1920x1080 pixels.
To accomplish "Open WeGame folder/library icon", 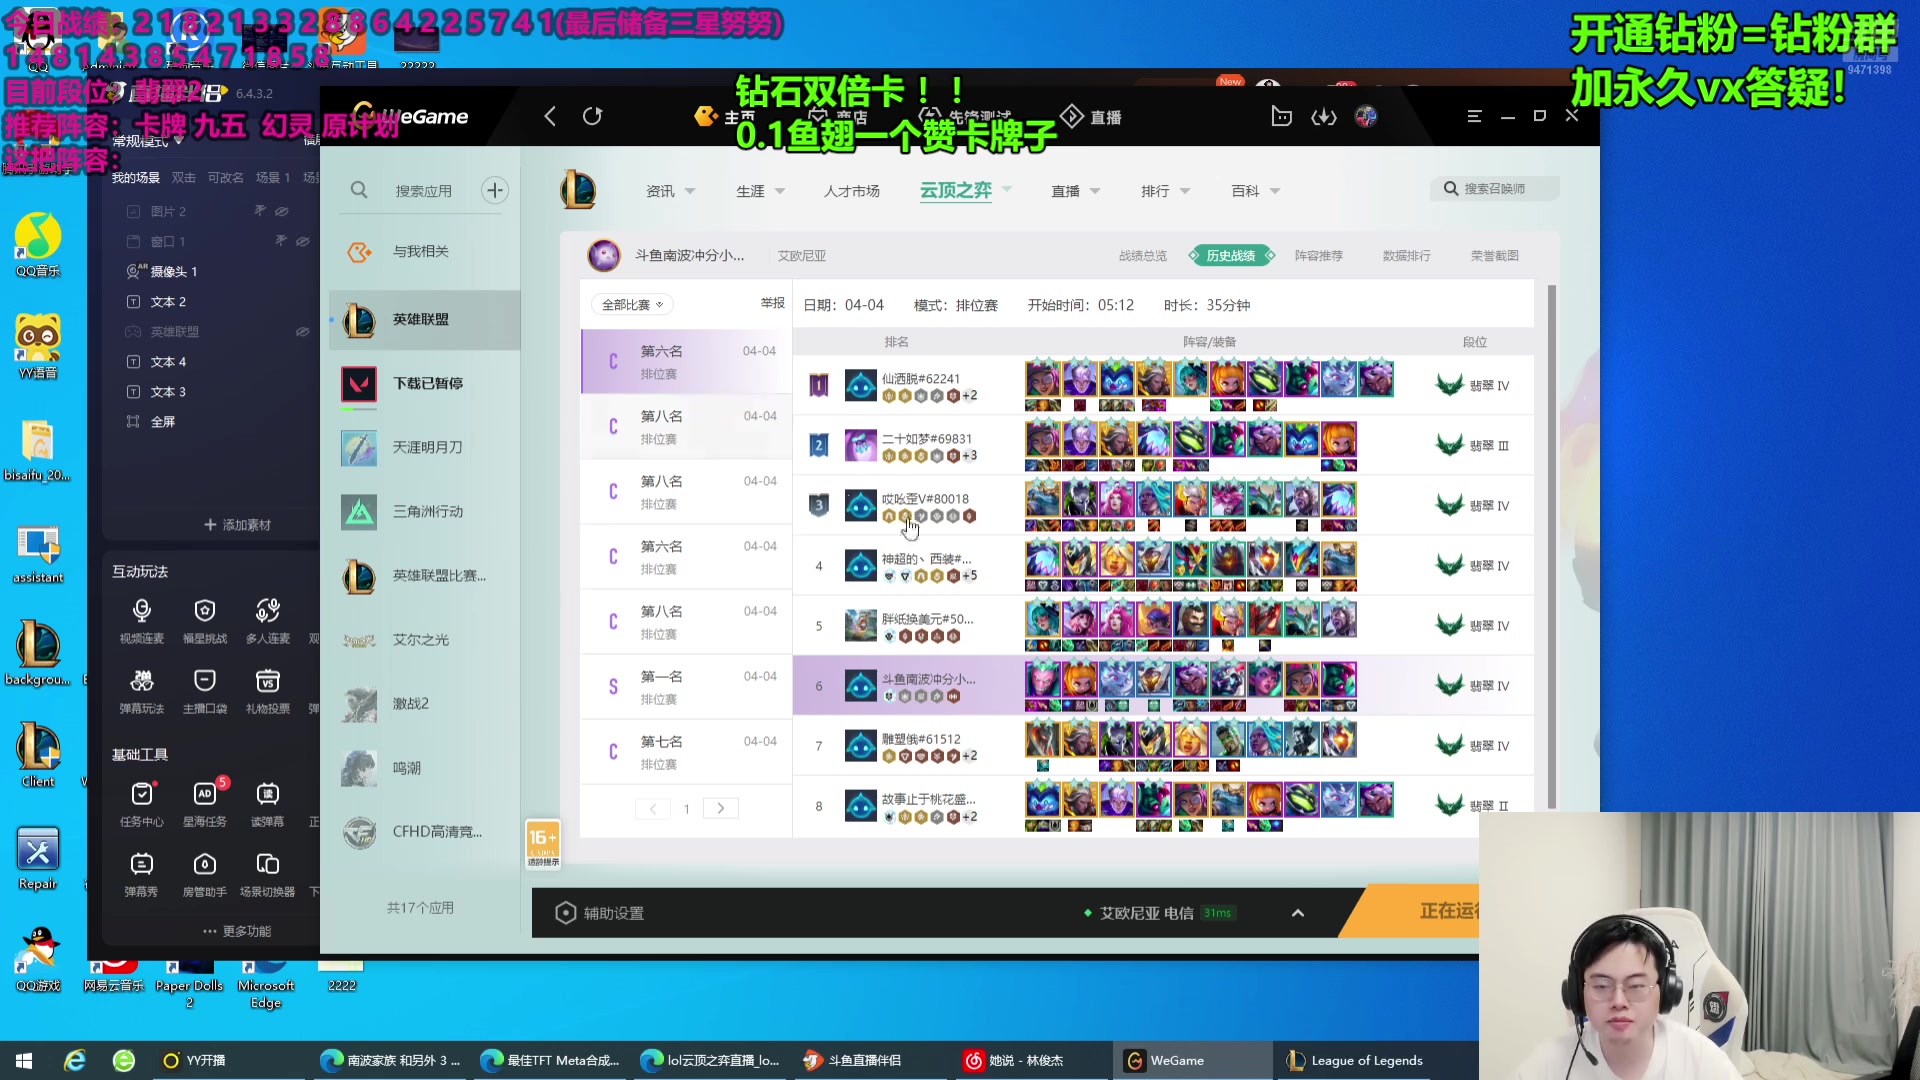I will 1281,116.
